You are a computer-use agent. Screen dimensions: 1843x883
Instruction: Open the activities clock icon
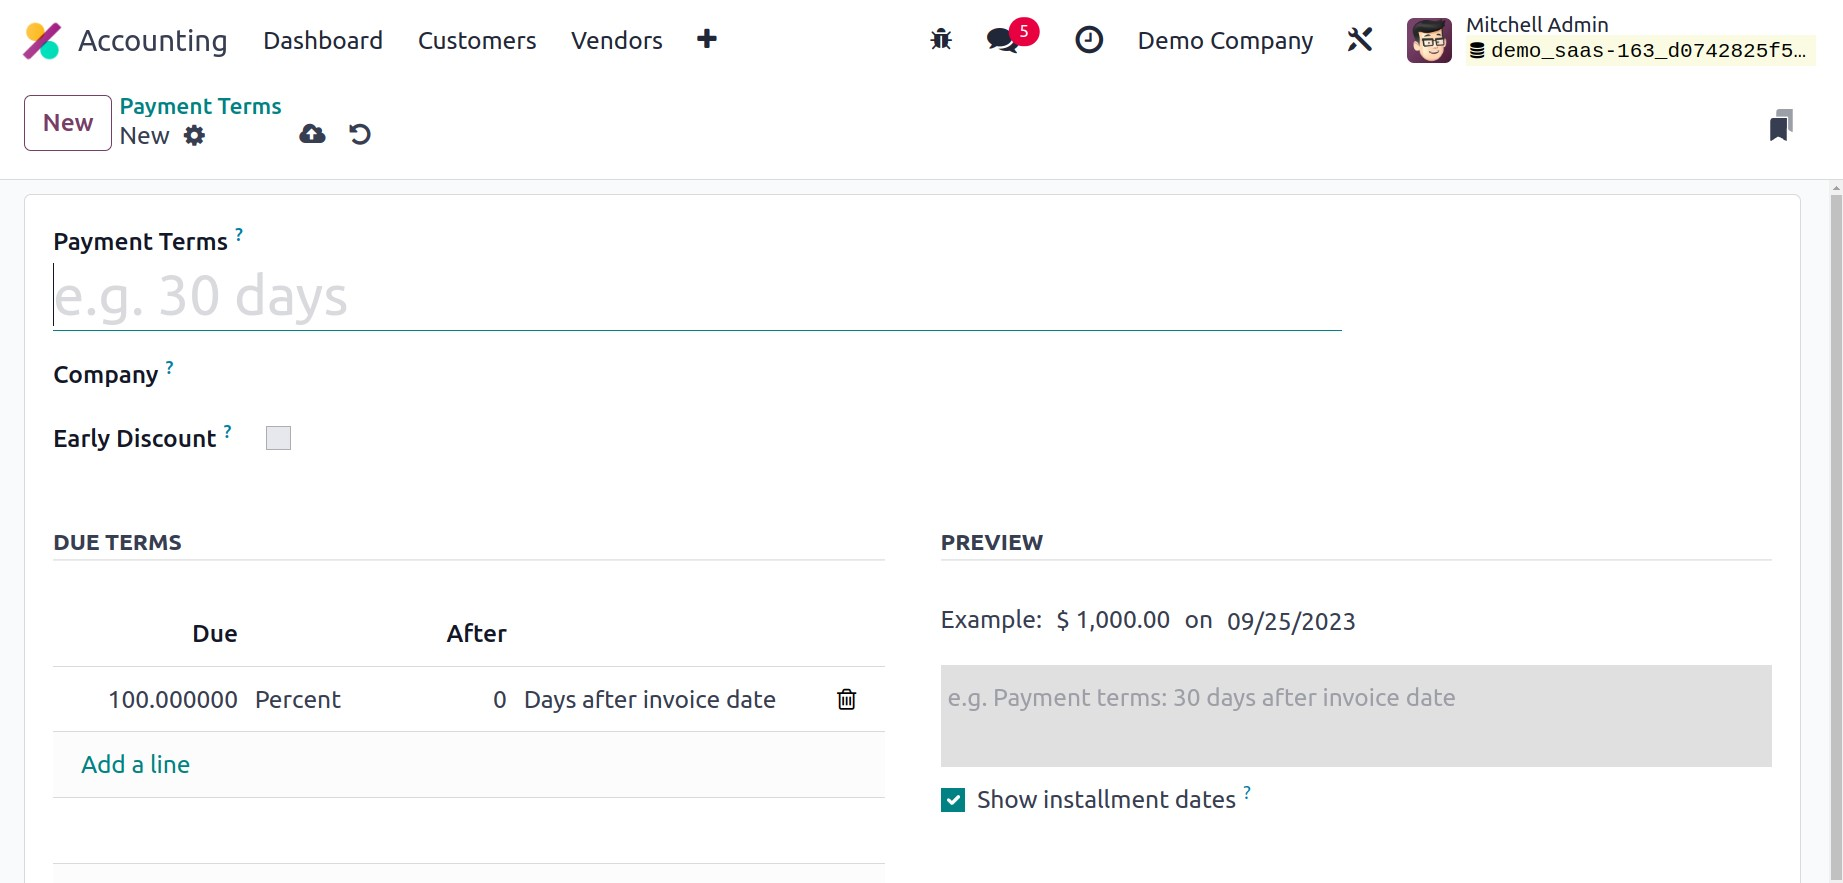pos(1088,40)
